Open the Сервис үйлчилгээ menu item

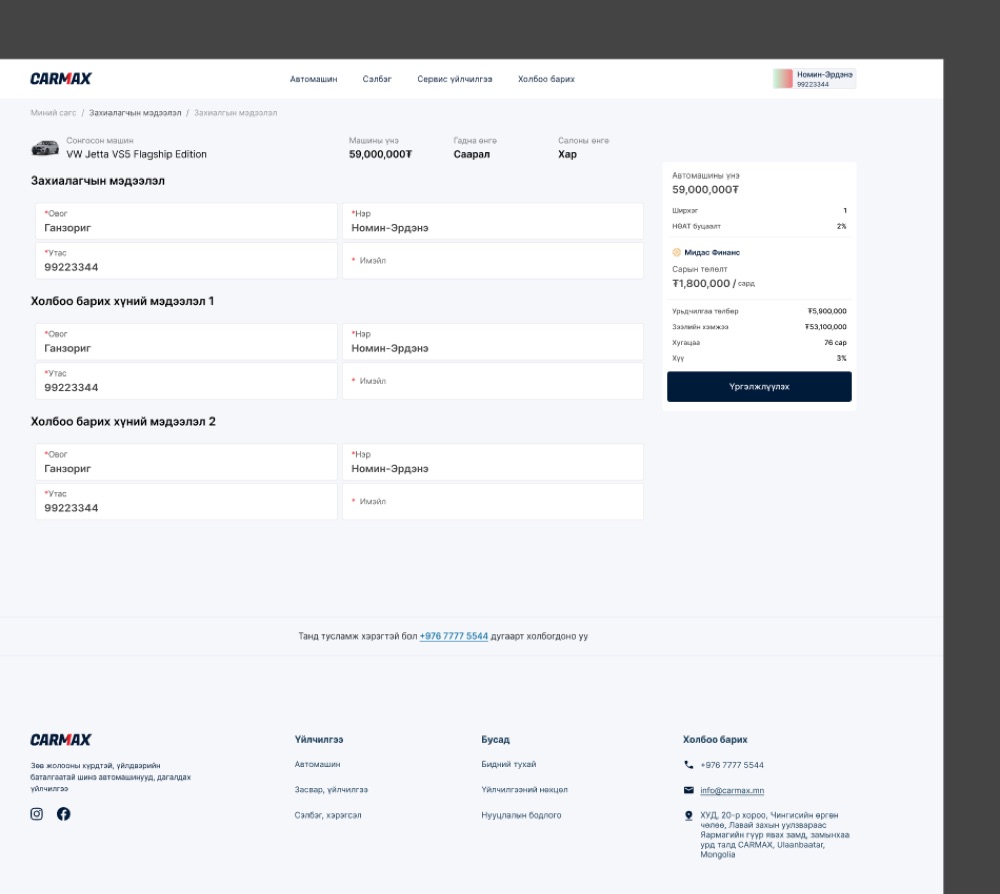pyautogui.click(x=455, y=79)
